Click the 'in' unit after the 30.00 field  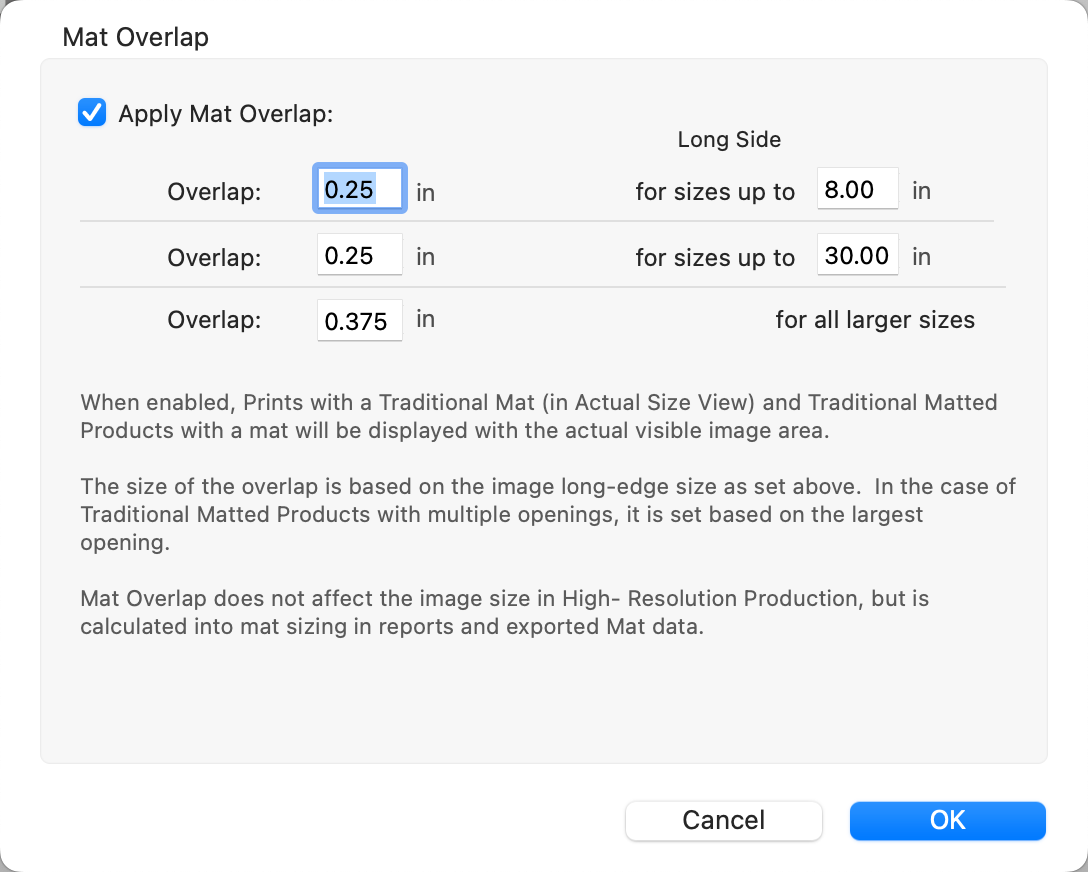coord(921,257)
